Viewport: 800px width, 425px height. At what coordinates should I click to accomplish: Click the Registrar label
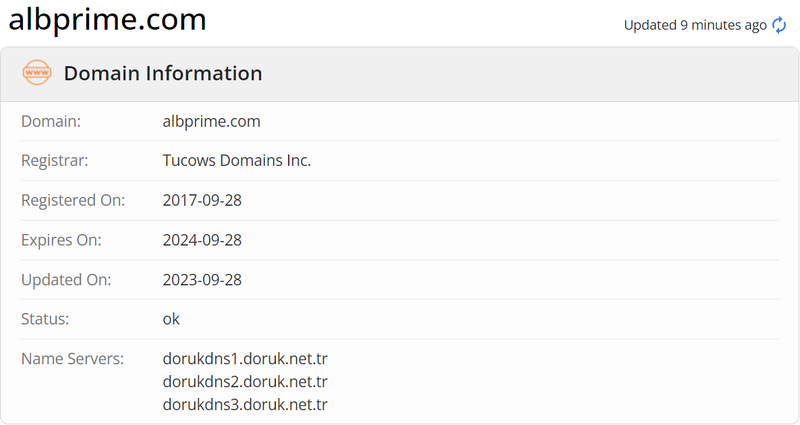(x=55, y=161)
